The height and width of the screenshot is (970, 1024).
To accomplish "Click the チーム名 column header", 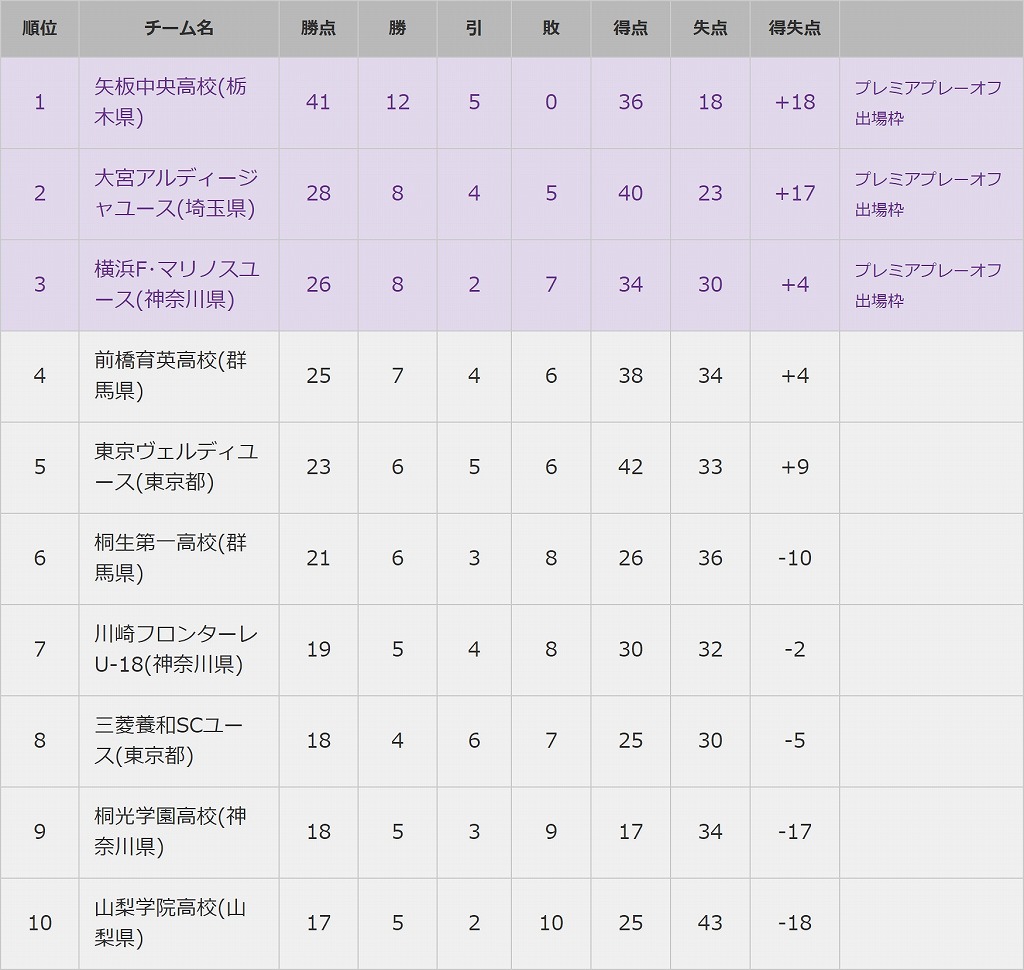I will click(x=179, y=28).
